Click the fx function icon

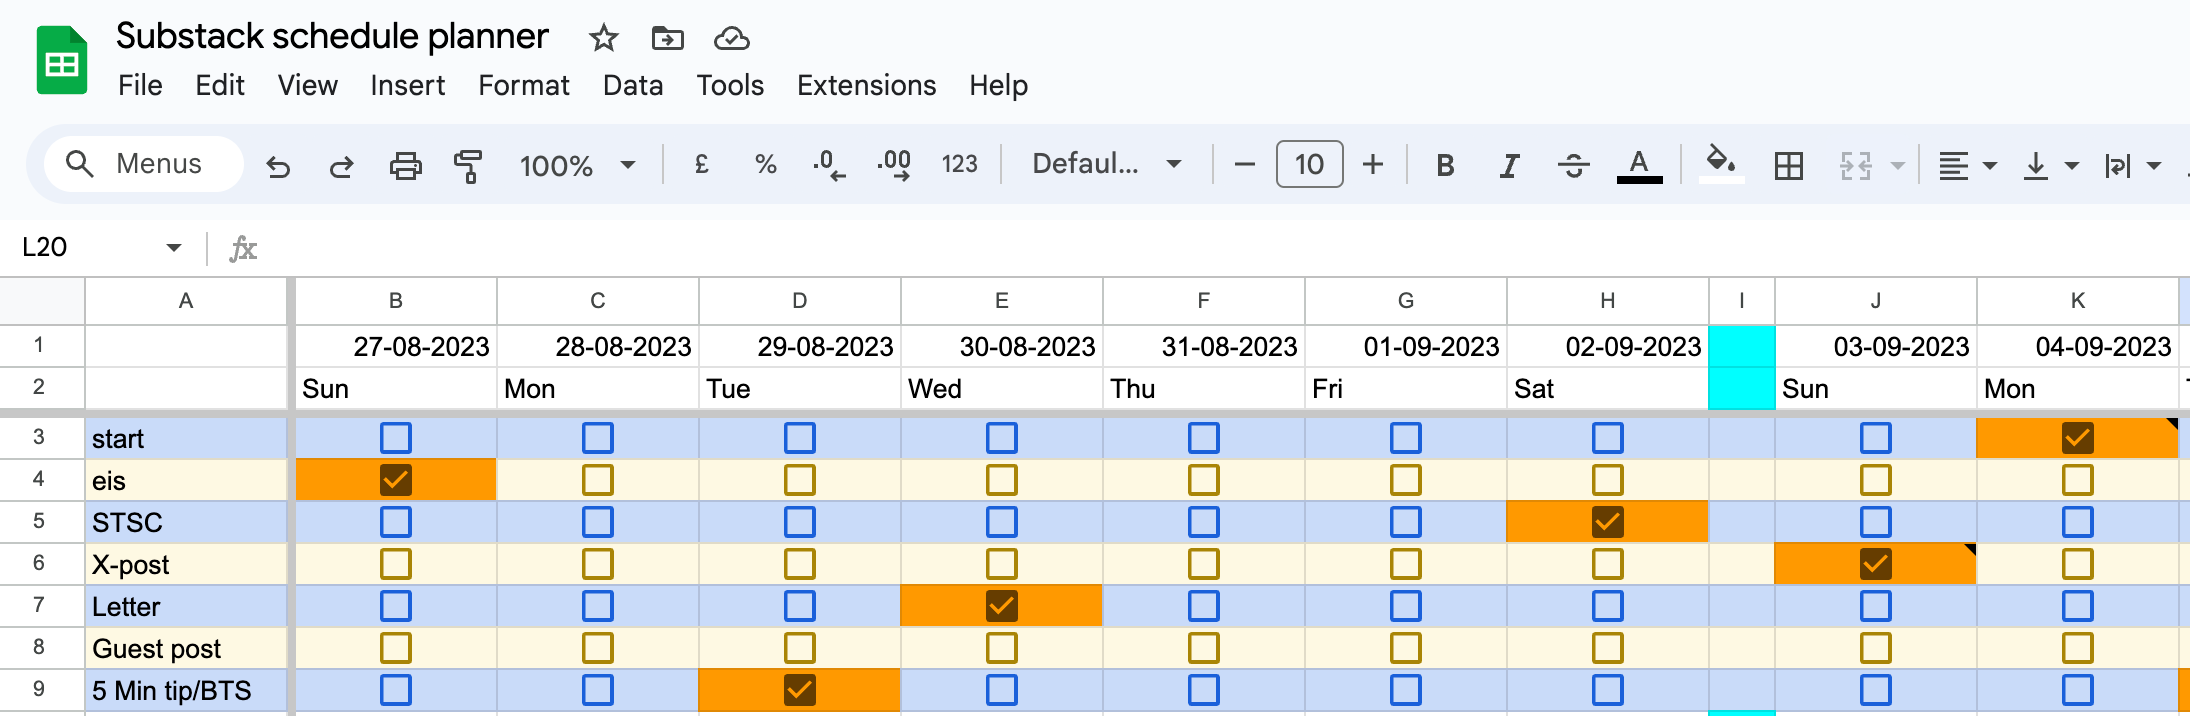243,248
